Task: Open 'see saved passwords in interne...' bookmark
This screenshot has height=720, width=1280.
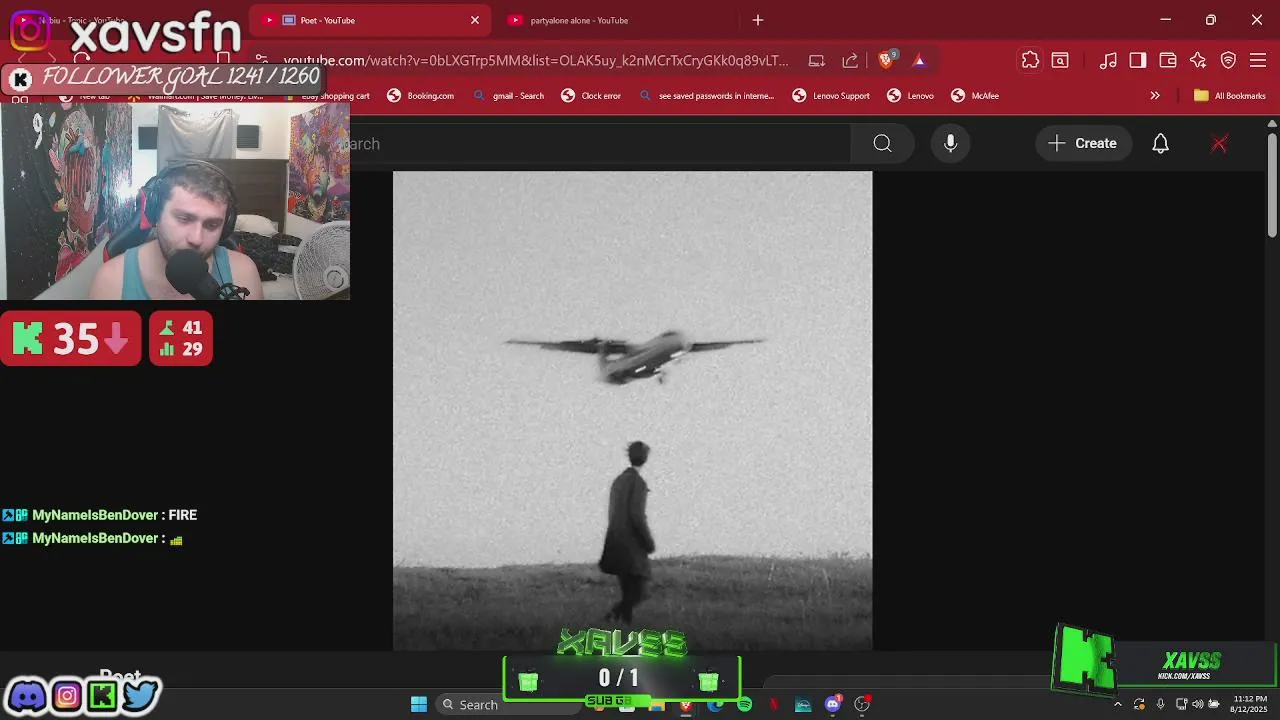Action: click(707, 96)
